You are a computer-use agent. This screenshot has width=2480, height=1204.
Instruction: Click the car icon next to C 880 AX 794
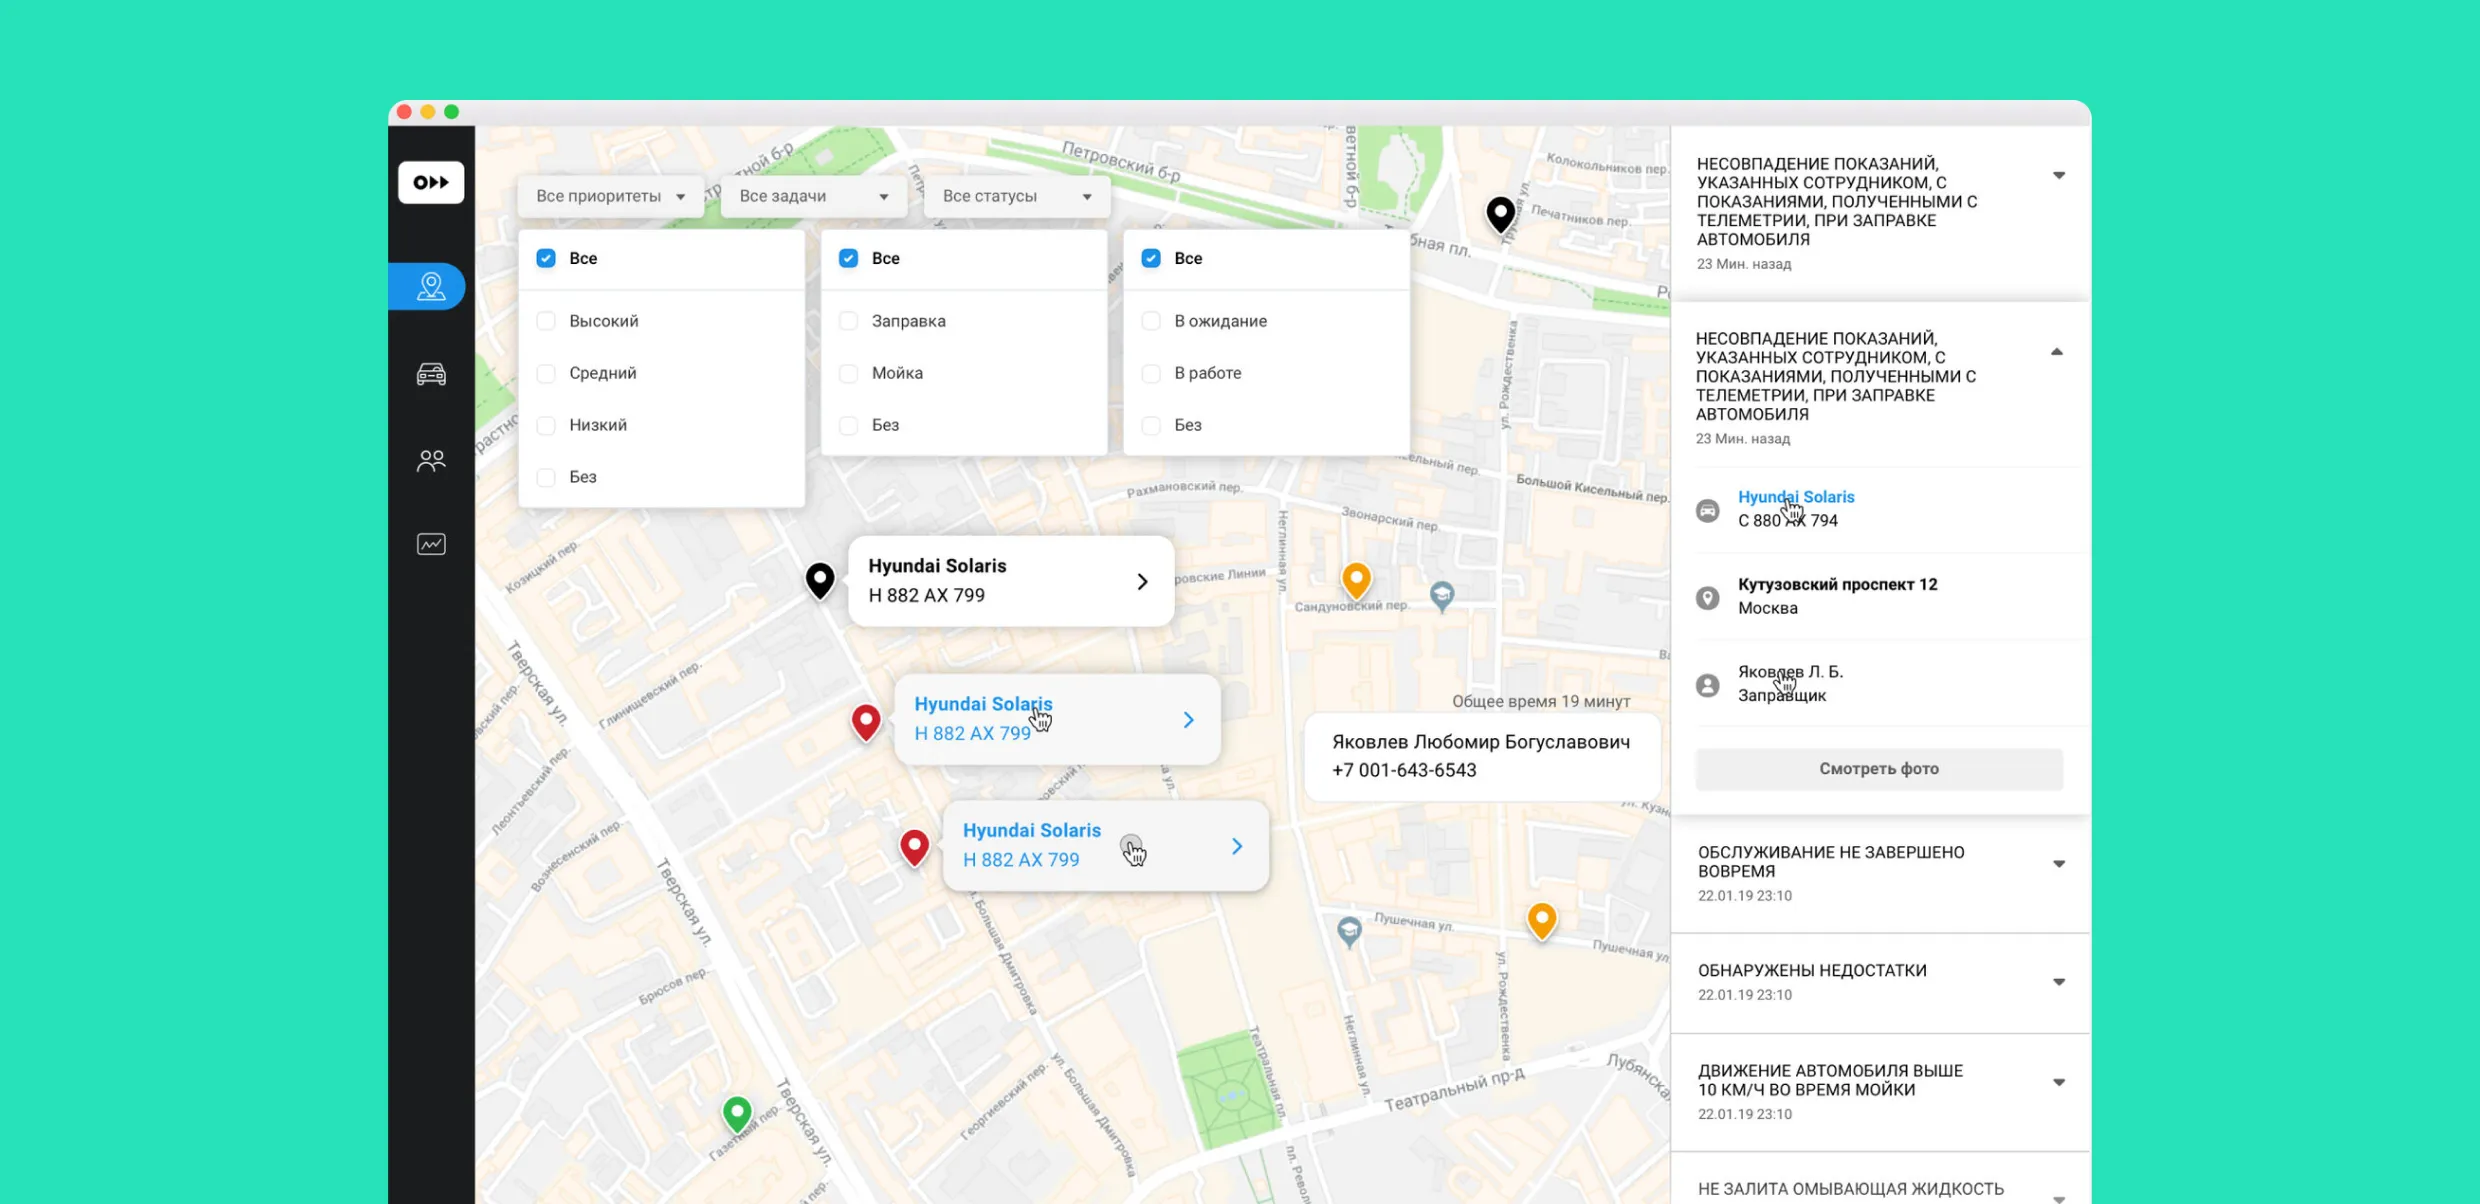click(x=1708, y=510)
